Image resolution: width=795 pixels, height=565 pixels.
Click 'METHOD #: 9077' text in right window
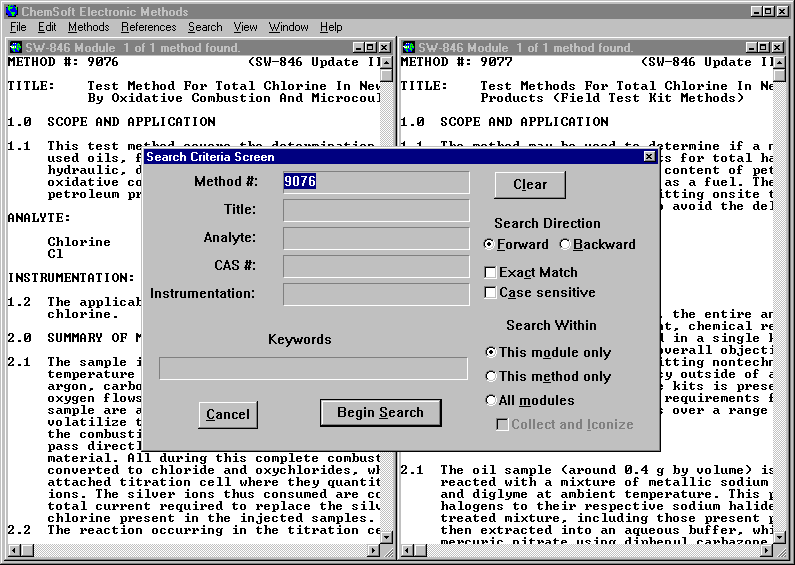click(x=456, y=62)
